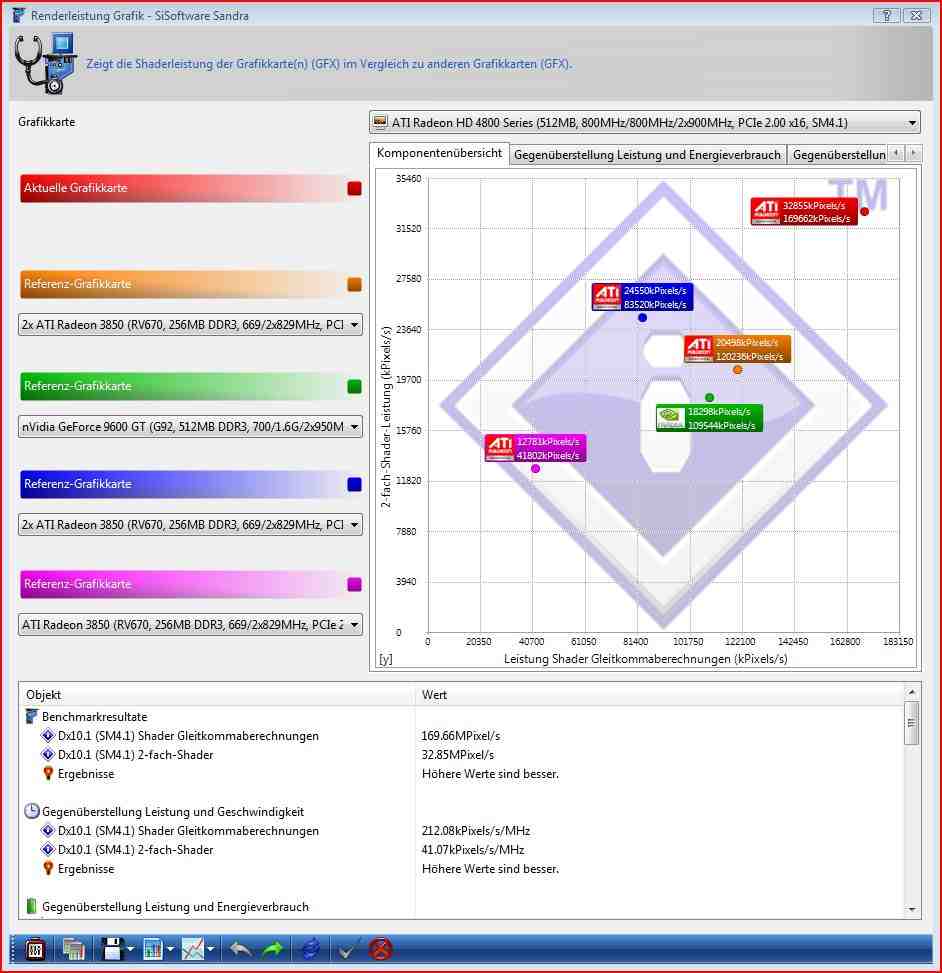The height and width of the screenshot is (973, 942).
Task: Click the blue data point in chart
Action: click(x=642, y=318)
